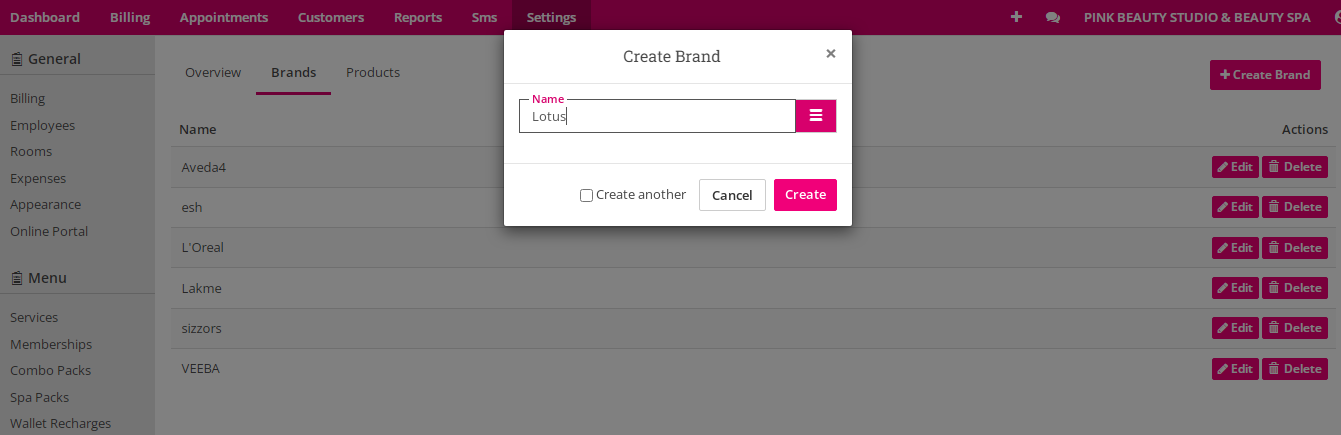
Task: Open the Appointments menu
Action: coord(224,17)
